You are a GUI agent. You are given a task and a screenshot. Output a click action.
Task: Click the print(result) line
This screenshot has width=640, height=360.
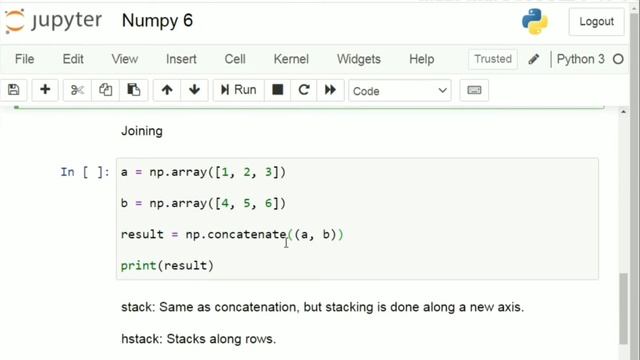click(x=167, y=265)
